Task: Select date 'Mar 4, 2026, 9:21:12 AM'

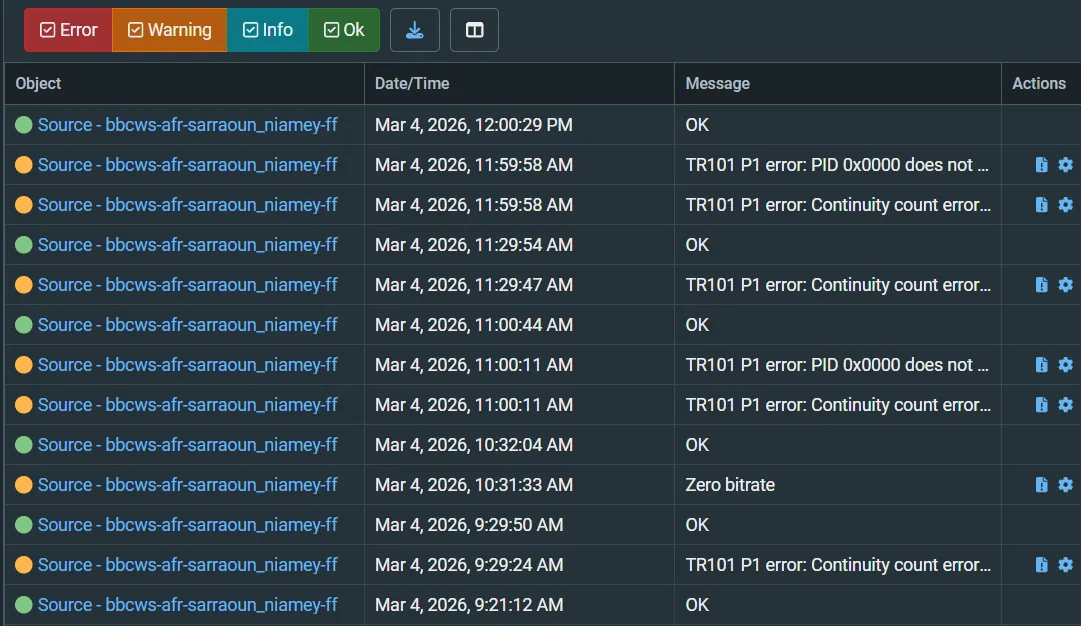Action: click(469, 605)
